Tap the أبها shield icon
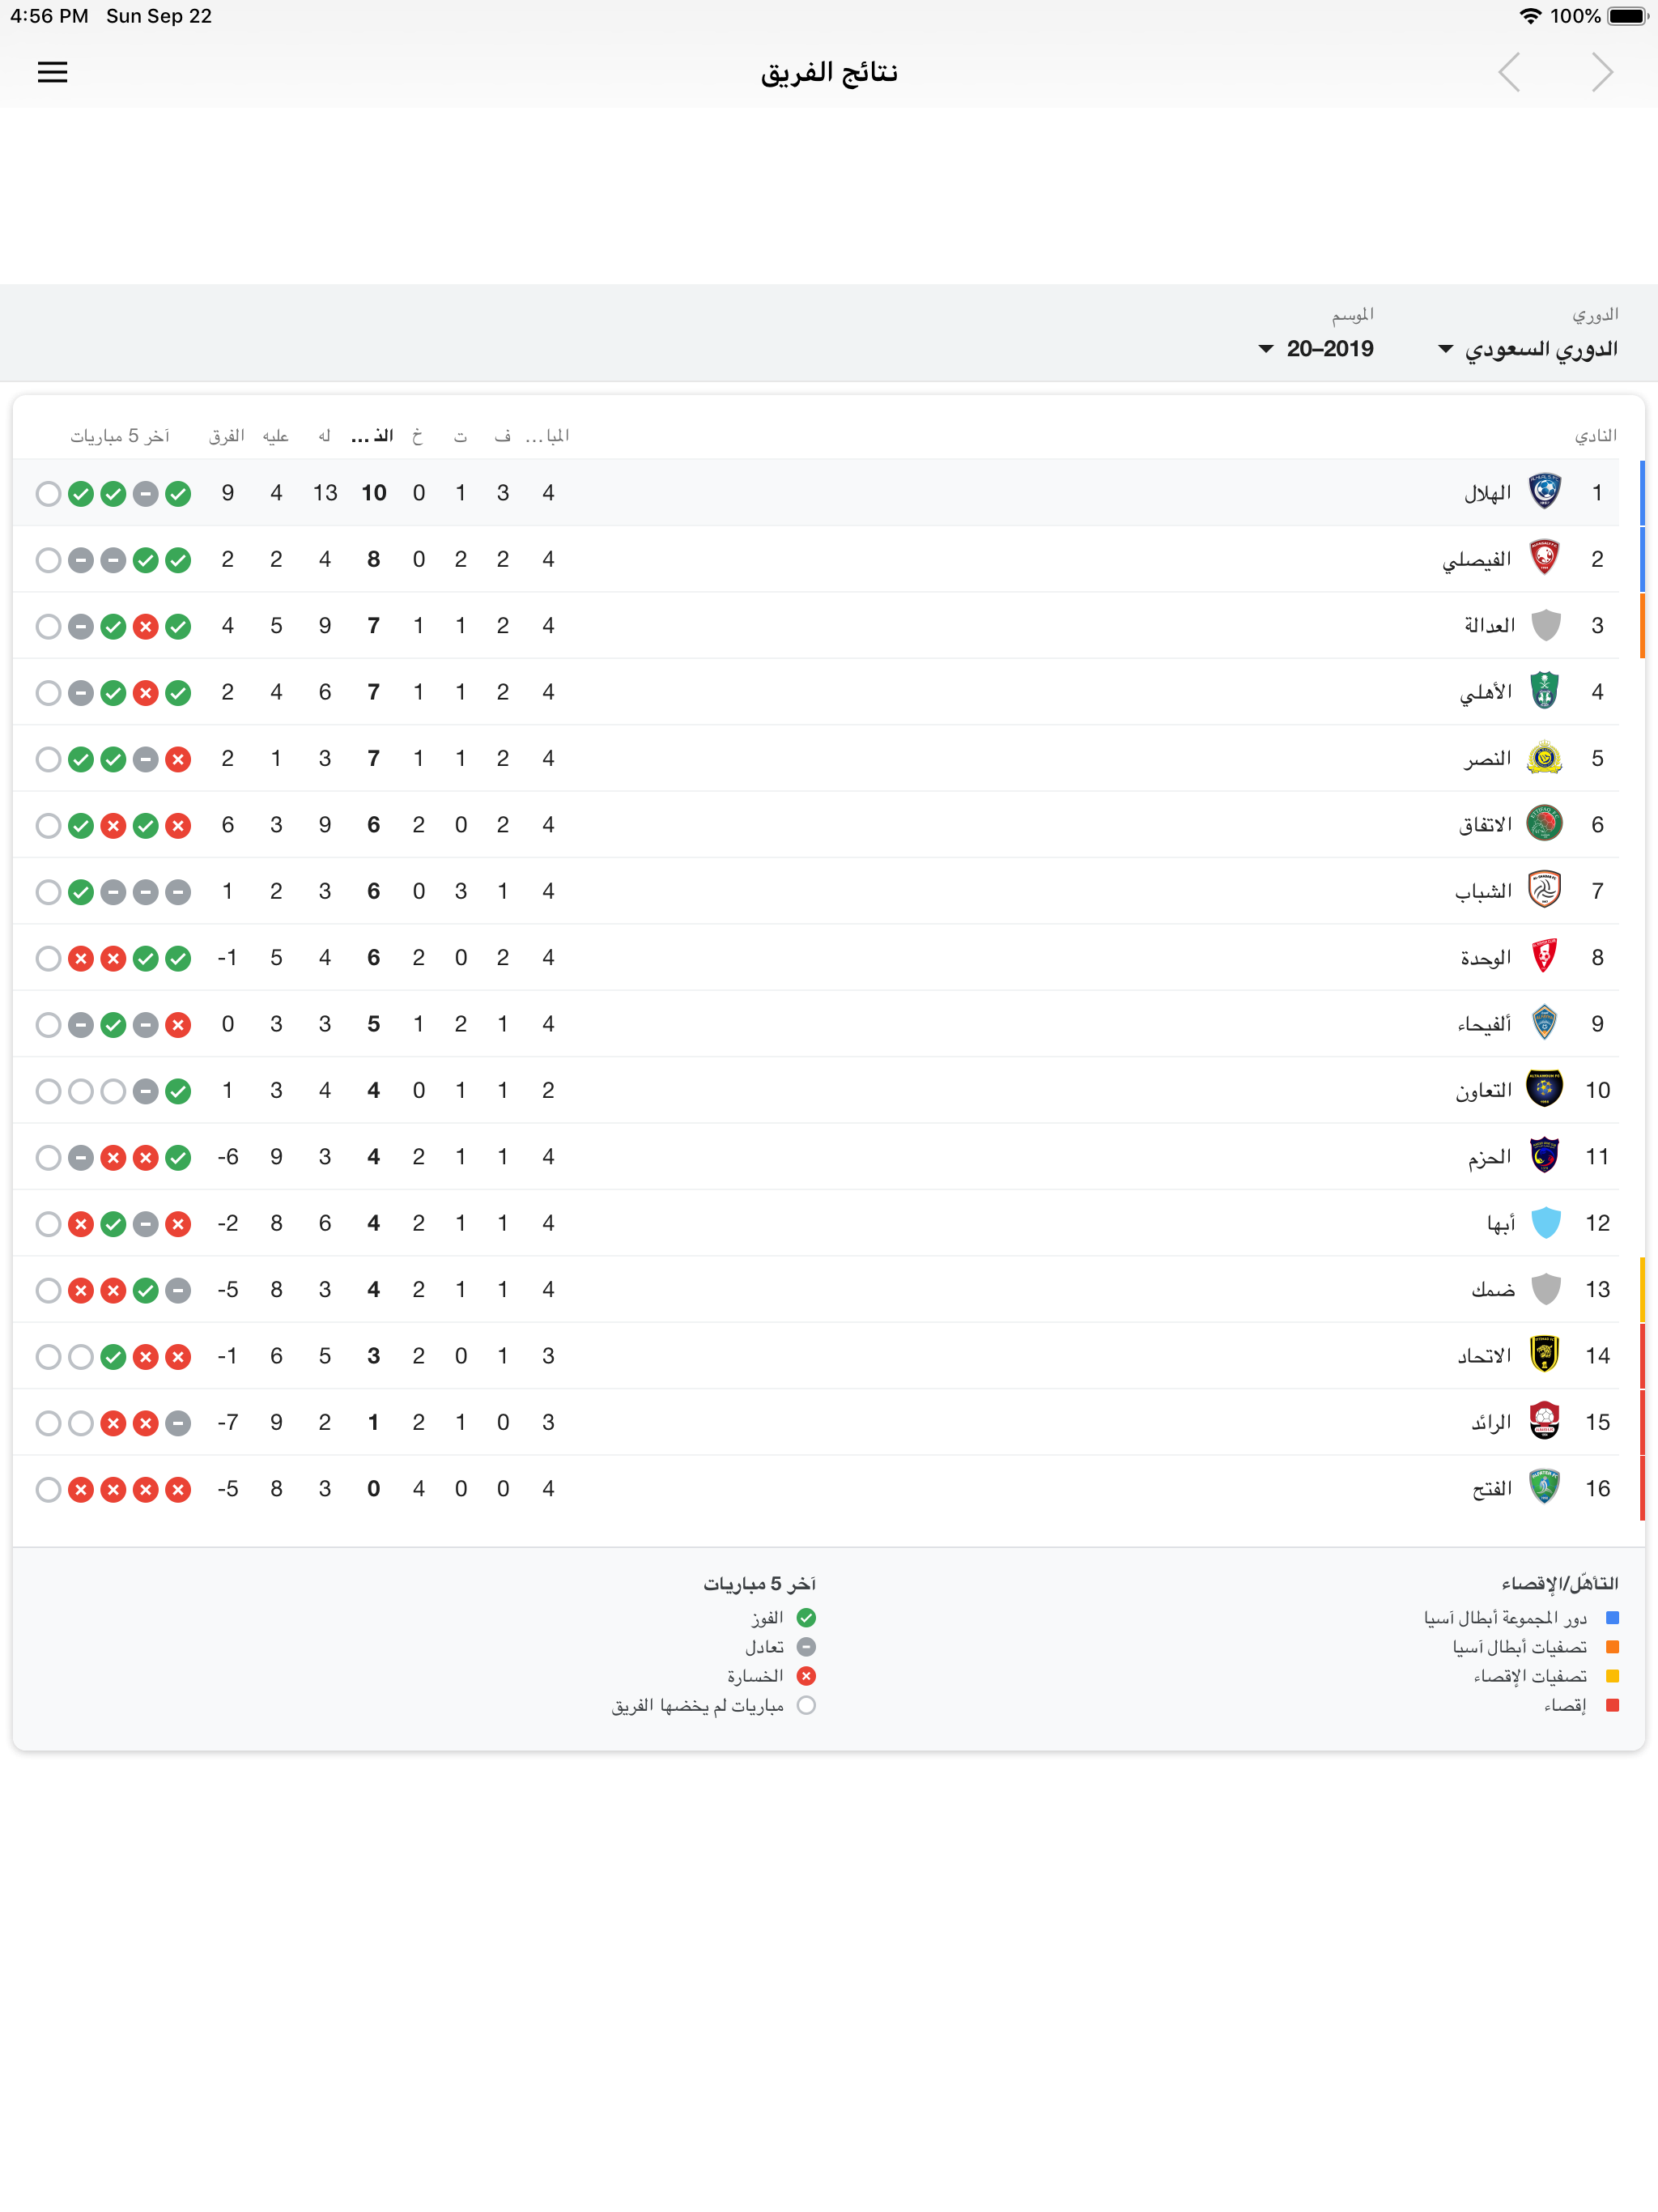The image size is (1658, 2212). (1545, 1222)
